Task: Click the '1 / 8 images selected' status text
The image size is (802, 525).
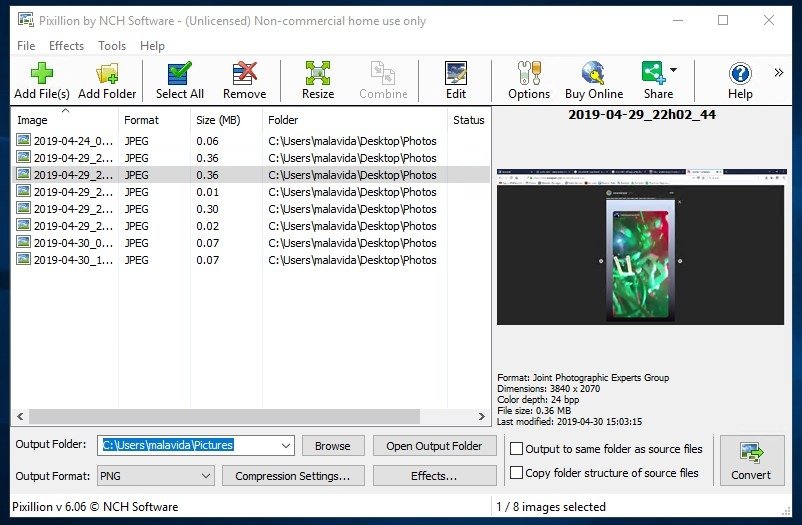Action: [551, 507]
